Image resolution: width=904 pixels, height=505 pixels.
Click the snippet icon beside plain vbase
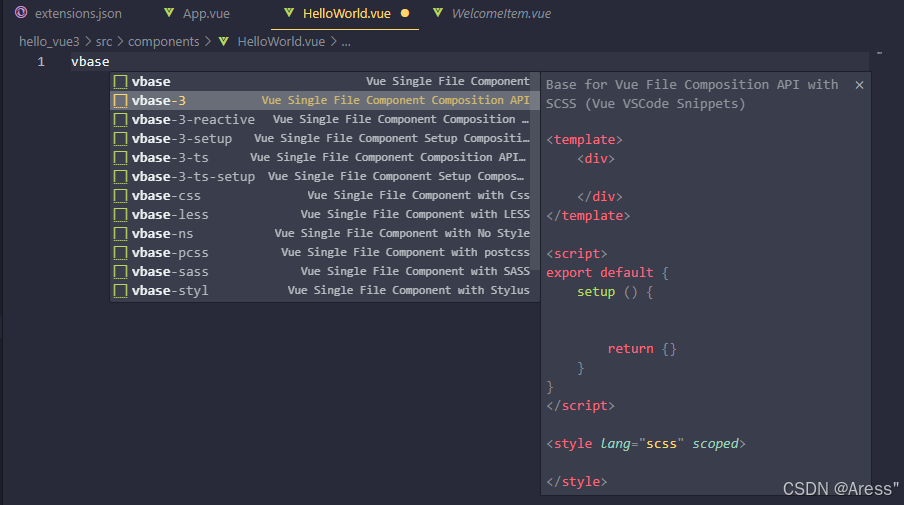point(120,81)
